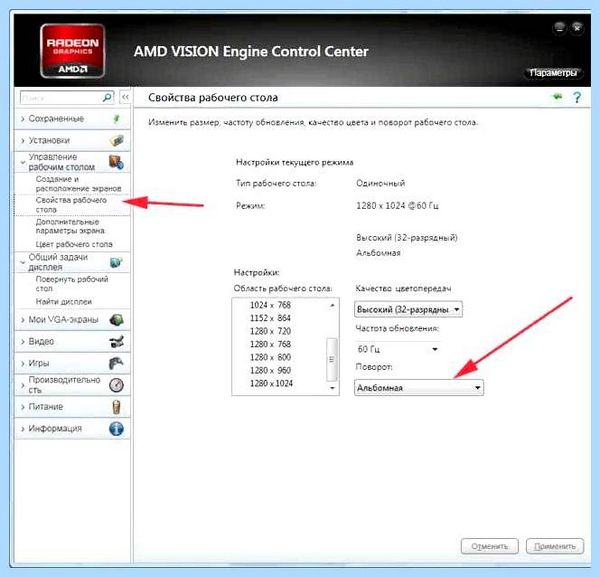This screenshot has width=600, height=577.
Task: Open the Поворот Альбомная dropdown
Action: pyautogui.click(x=419, y=388)
